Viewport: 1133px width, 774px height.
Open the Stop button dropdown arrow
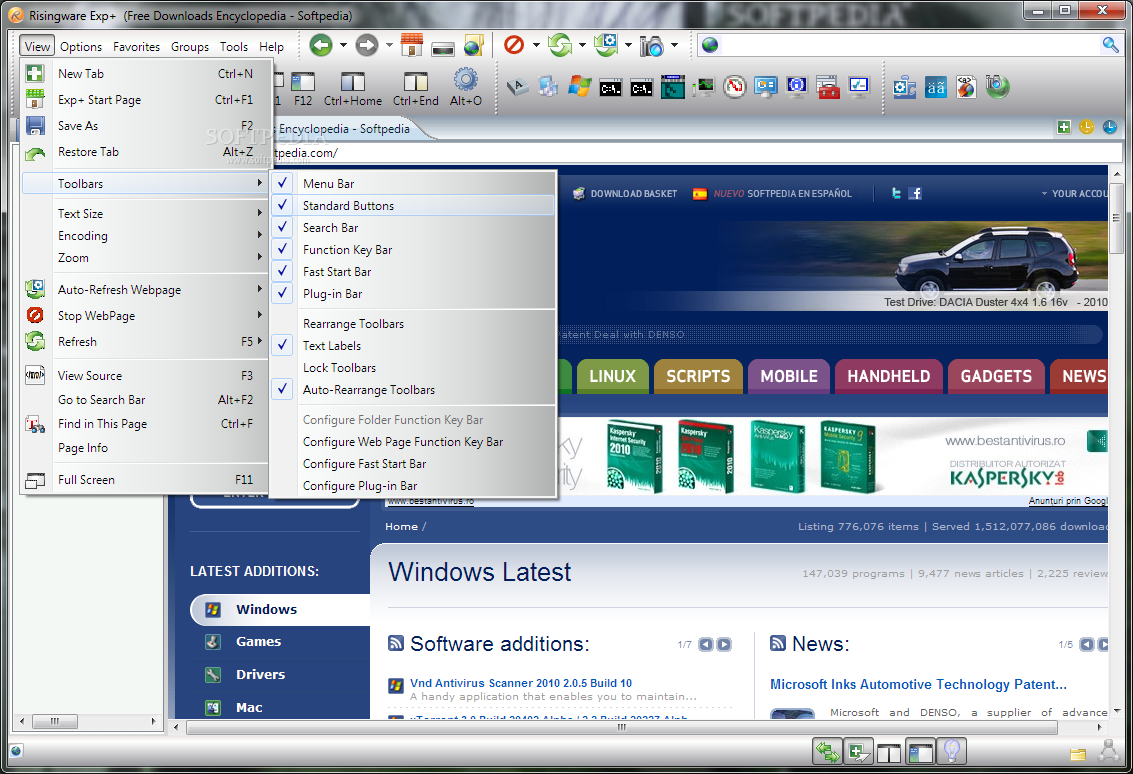point(536,46)
